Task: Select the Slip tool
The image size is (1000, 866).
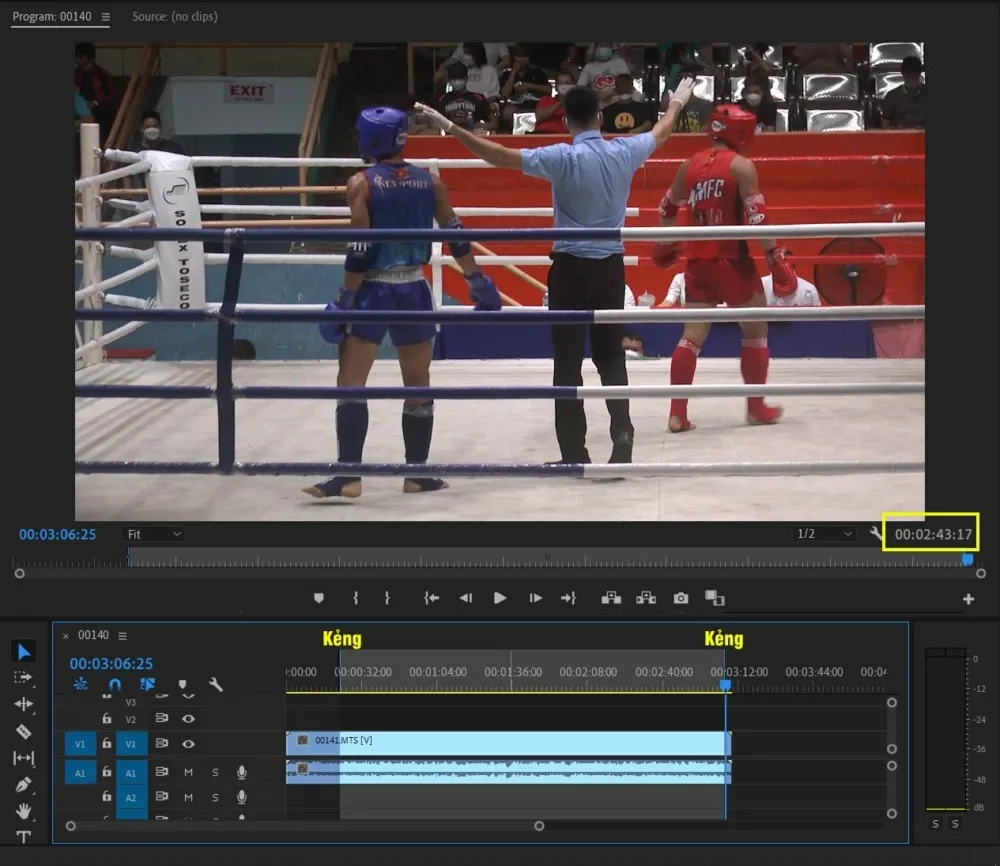Action: point(24,758)
